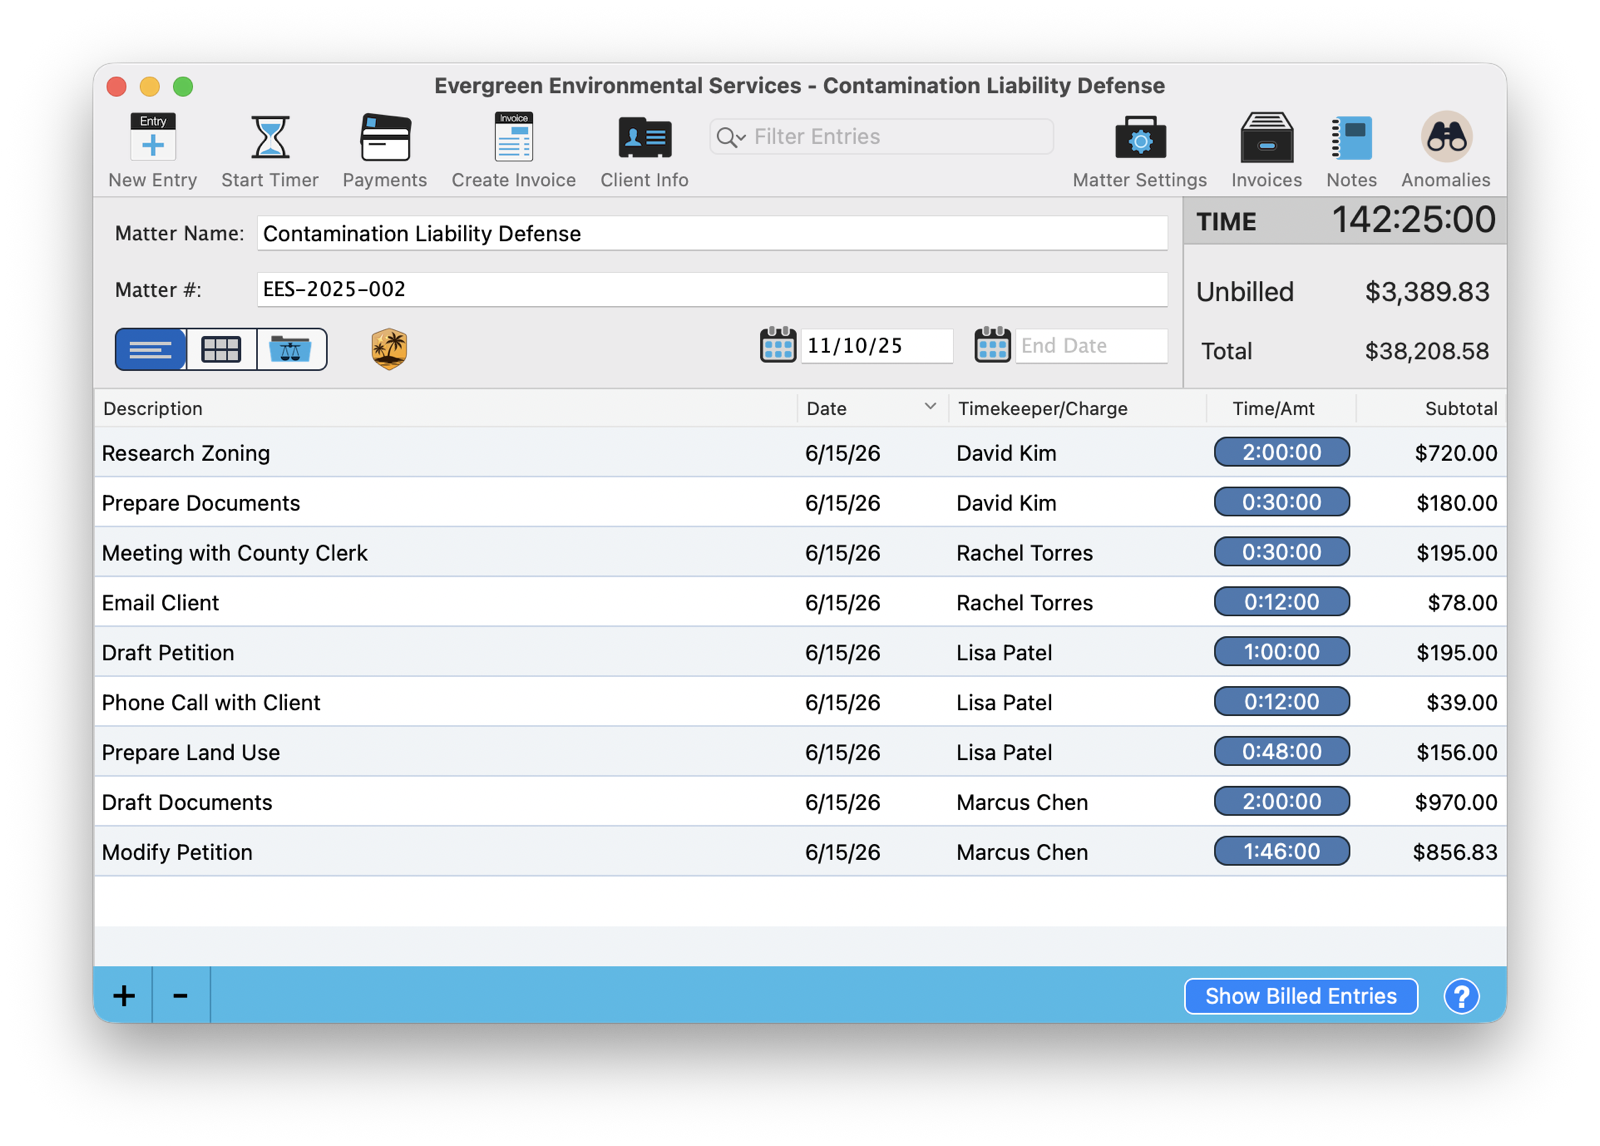Screen dimensions: 1600x1146
Task: Select Modify Petition entry
Action: 800,852
